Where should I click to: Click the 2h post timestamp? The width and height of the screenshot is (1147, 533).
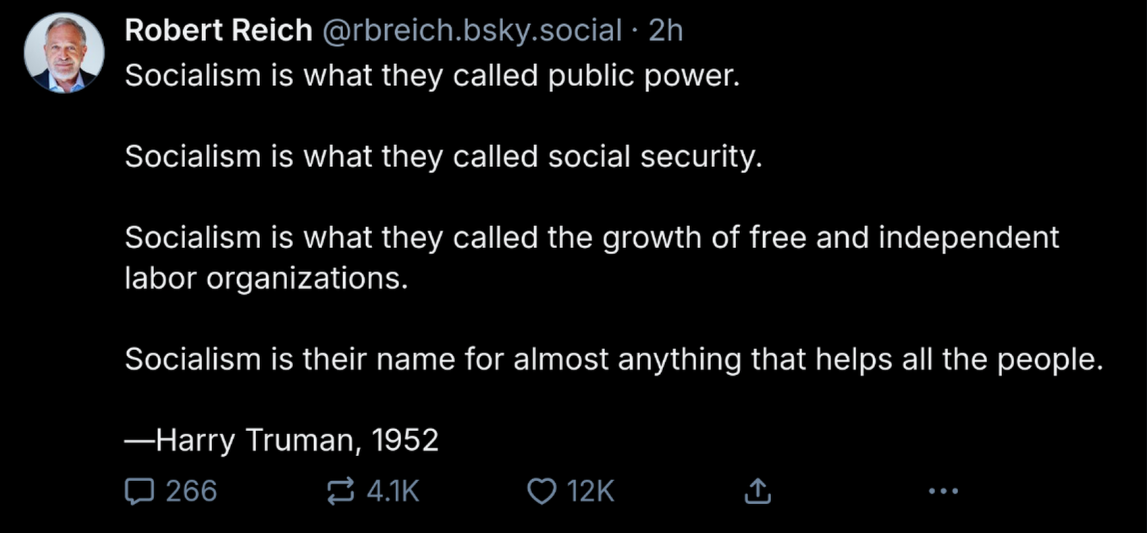tap(665, 31)
